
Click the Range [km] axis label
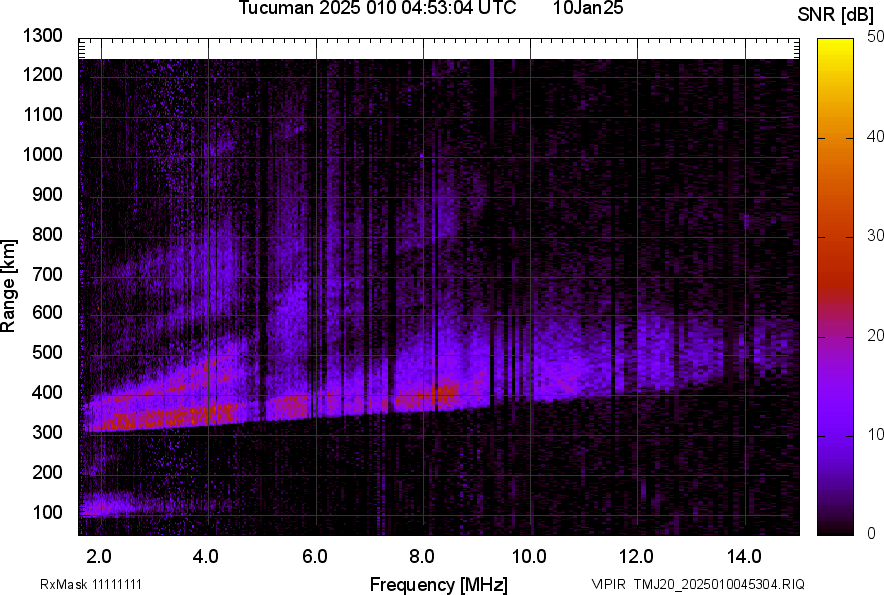9,285
